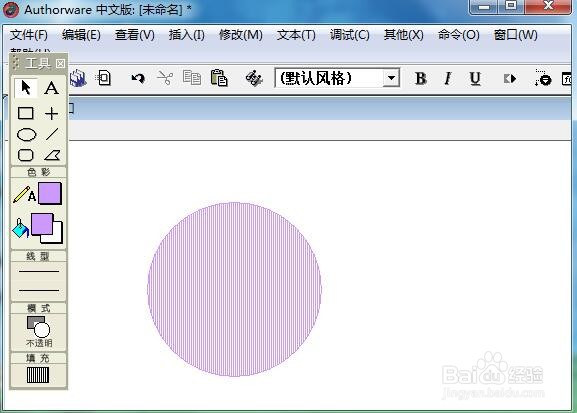Pick the diagonal line tool
577x413 pixels.
pyautogui.click(x=52, y=134)
